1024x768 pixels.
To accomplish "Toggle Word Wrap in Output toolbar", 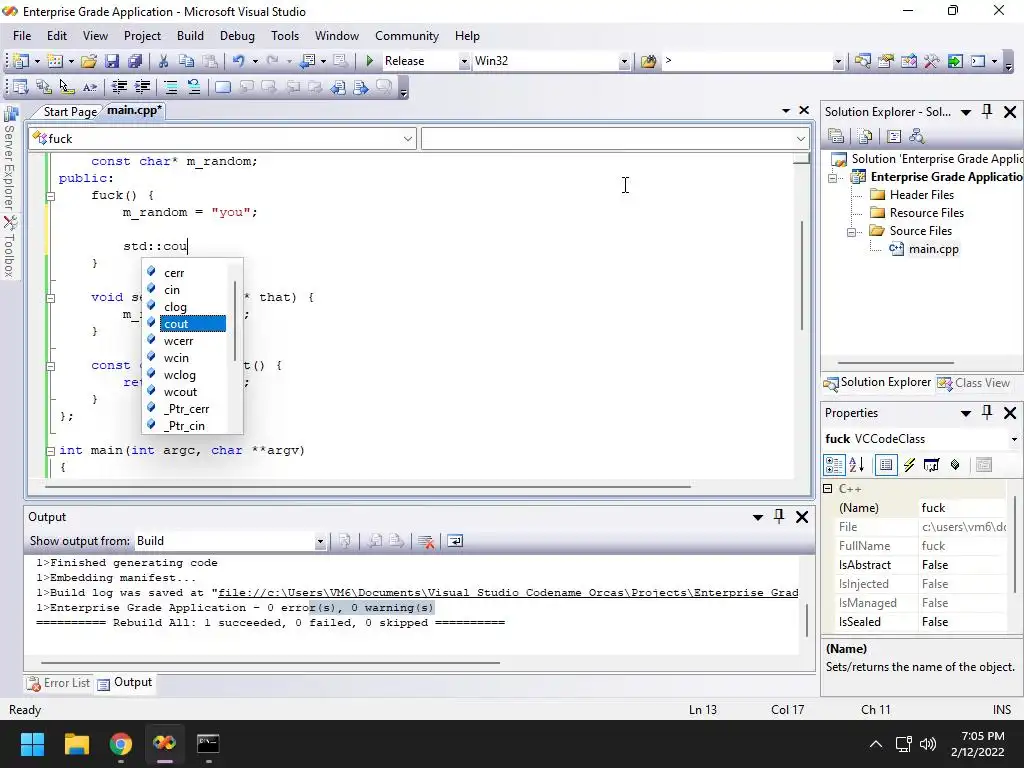I will pyautogui.click(x=455, y=541).
